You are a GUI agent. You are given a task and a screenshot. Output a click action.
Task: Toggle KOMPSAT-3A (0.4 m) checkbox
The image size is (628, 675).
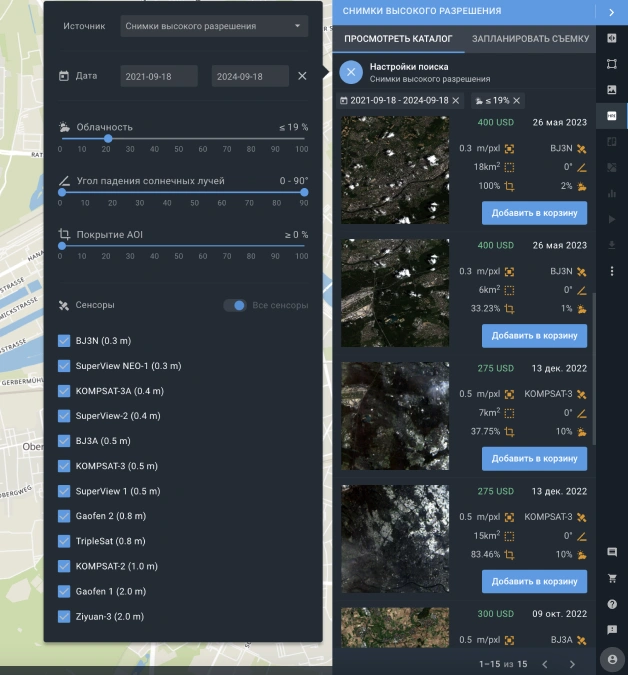pyautogui.click(x=64, y=391)
